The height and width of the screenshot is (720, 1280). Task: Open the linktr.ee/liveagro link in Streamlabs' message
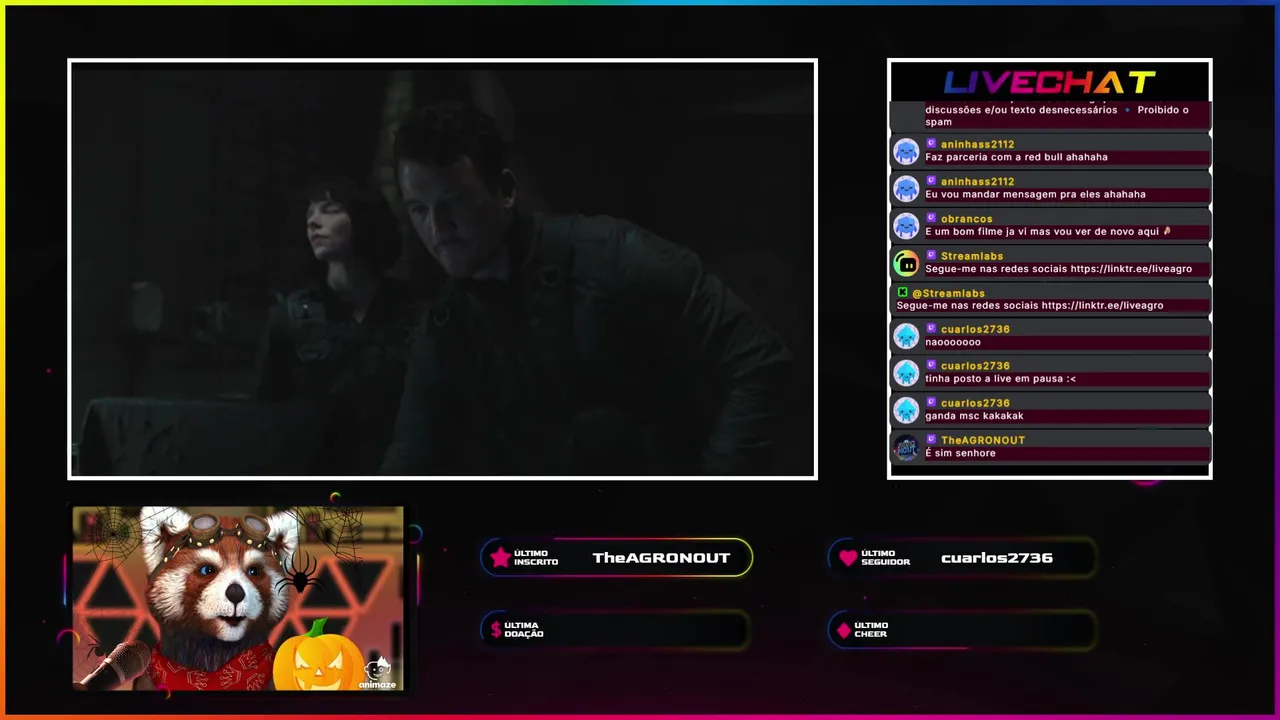tap(1130, 269)
